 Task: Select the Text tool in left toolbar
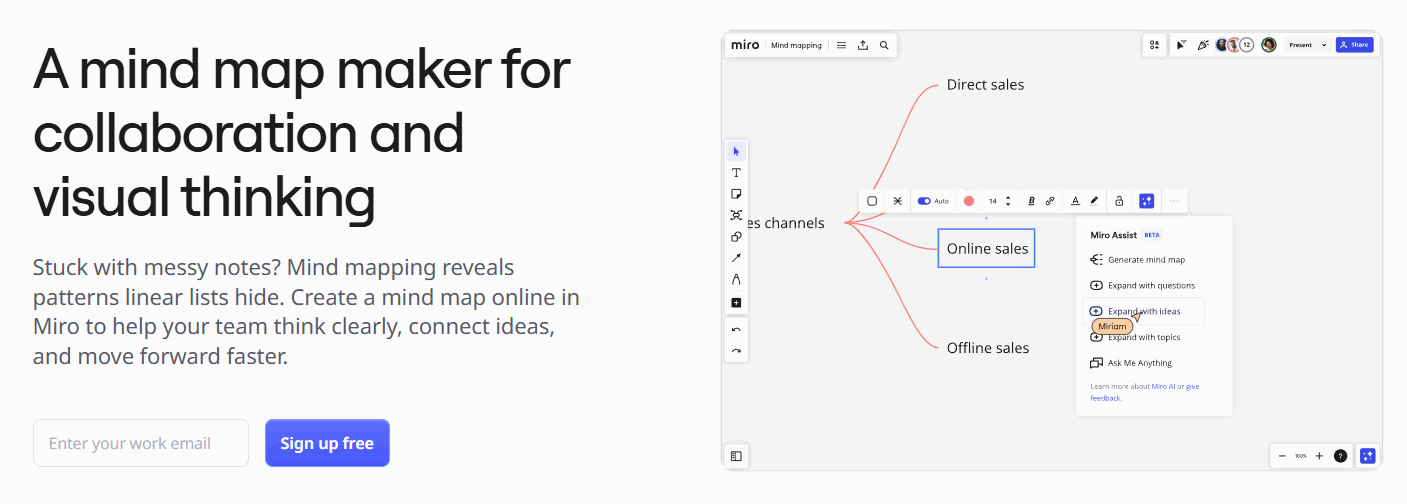pos(736,173)
